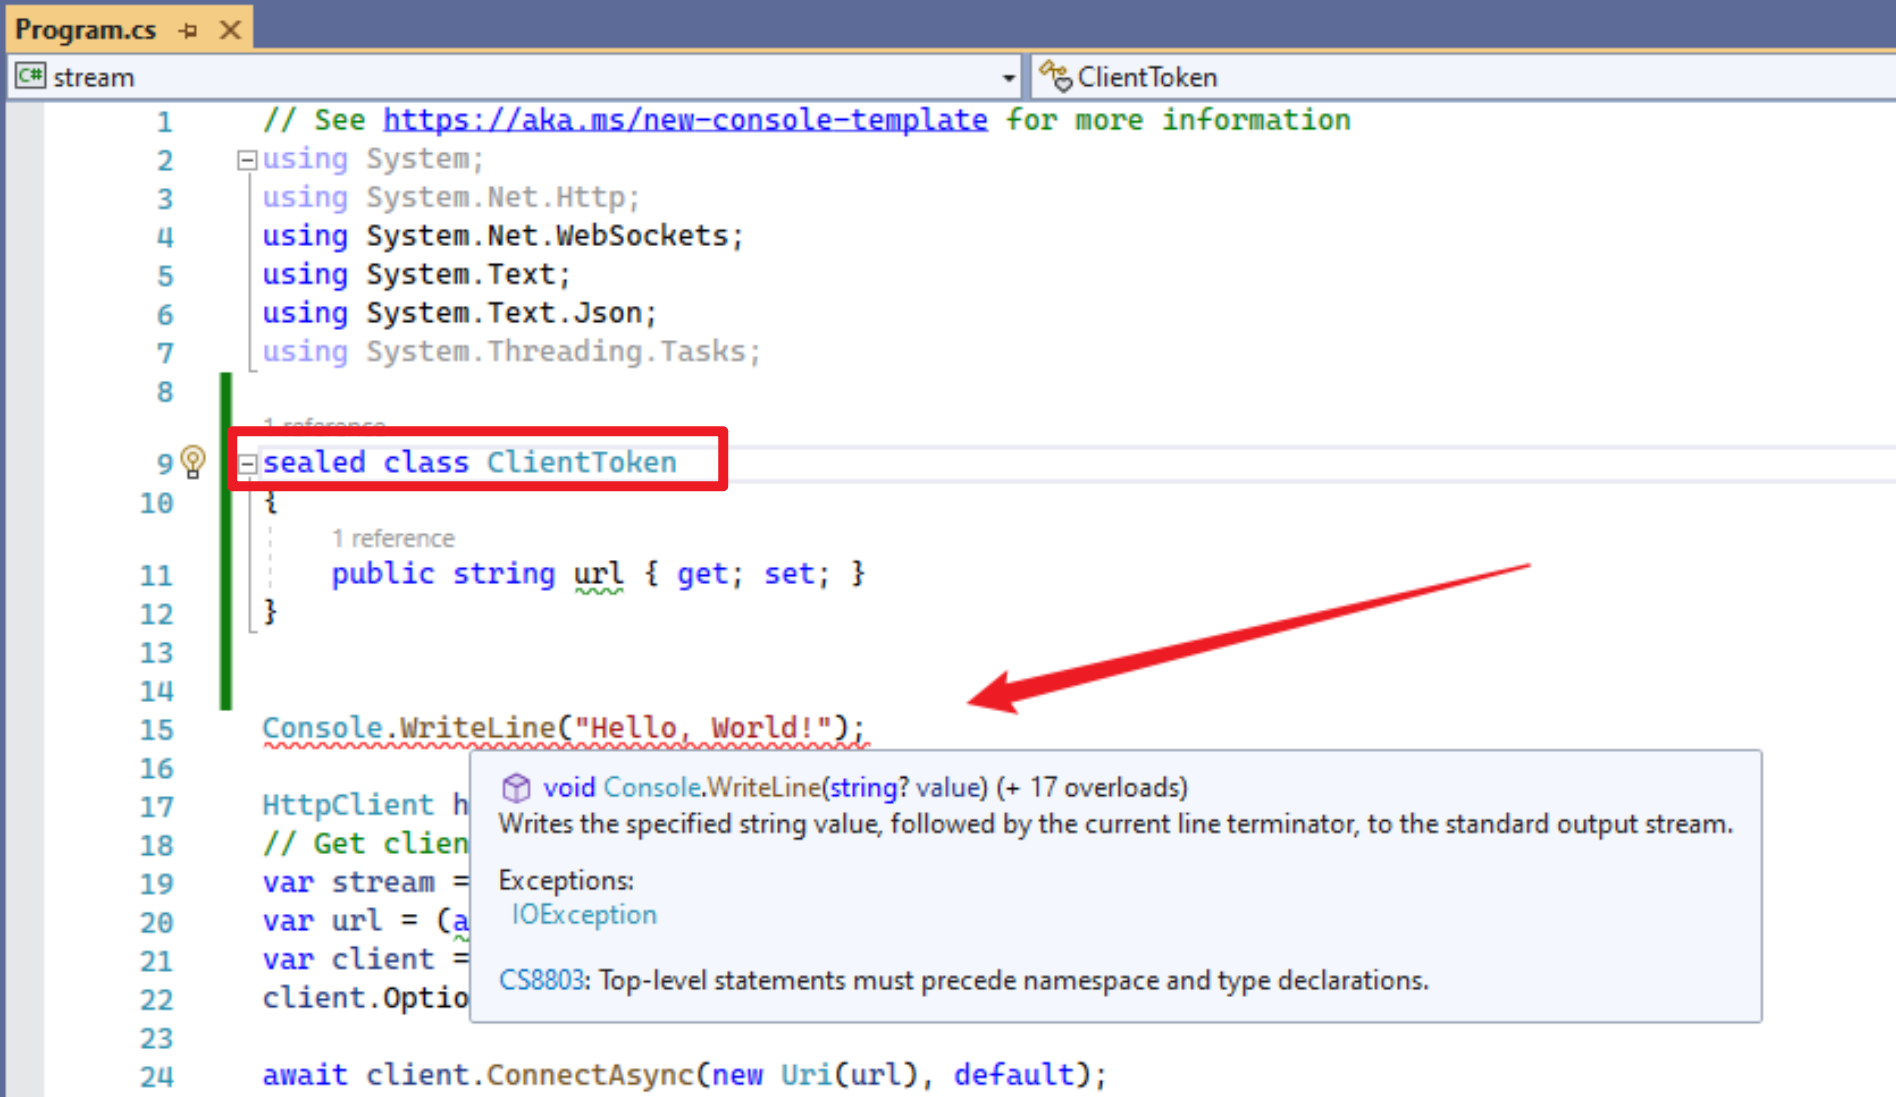
Task: Open the stream project dropdown arrow
Action: 1008,78
